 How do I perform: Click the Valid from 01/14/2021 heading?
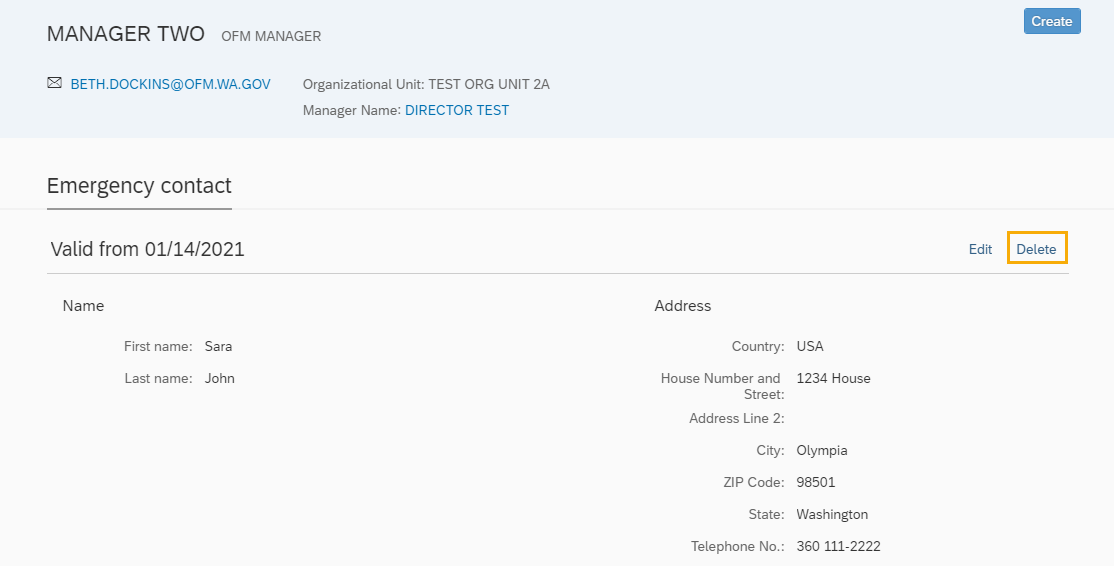(x=147, y=249)
